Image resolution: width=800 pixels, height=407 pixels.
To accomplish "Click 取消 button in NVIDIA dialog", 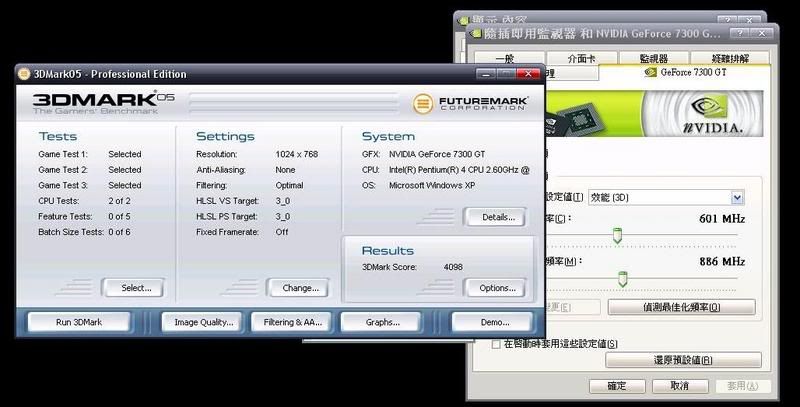I will coord(680,386).
